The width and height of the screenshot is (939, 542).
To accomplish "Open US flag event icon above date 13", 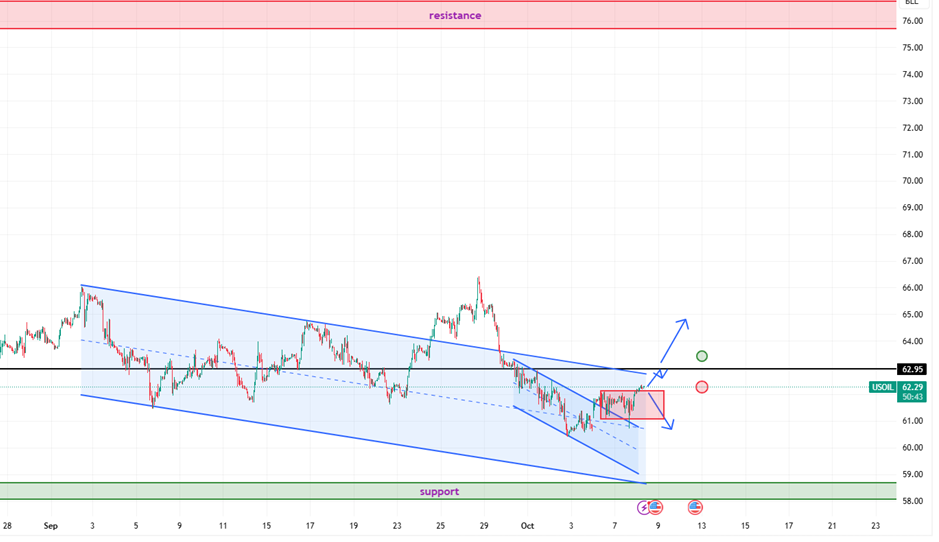I will click(x=695, y=508).
